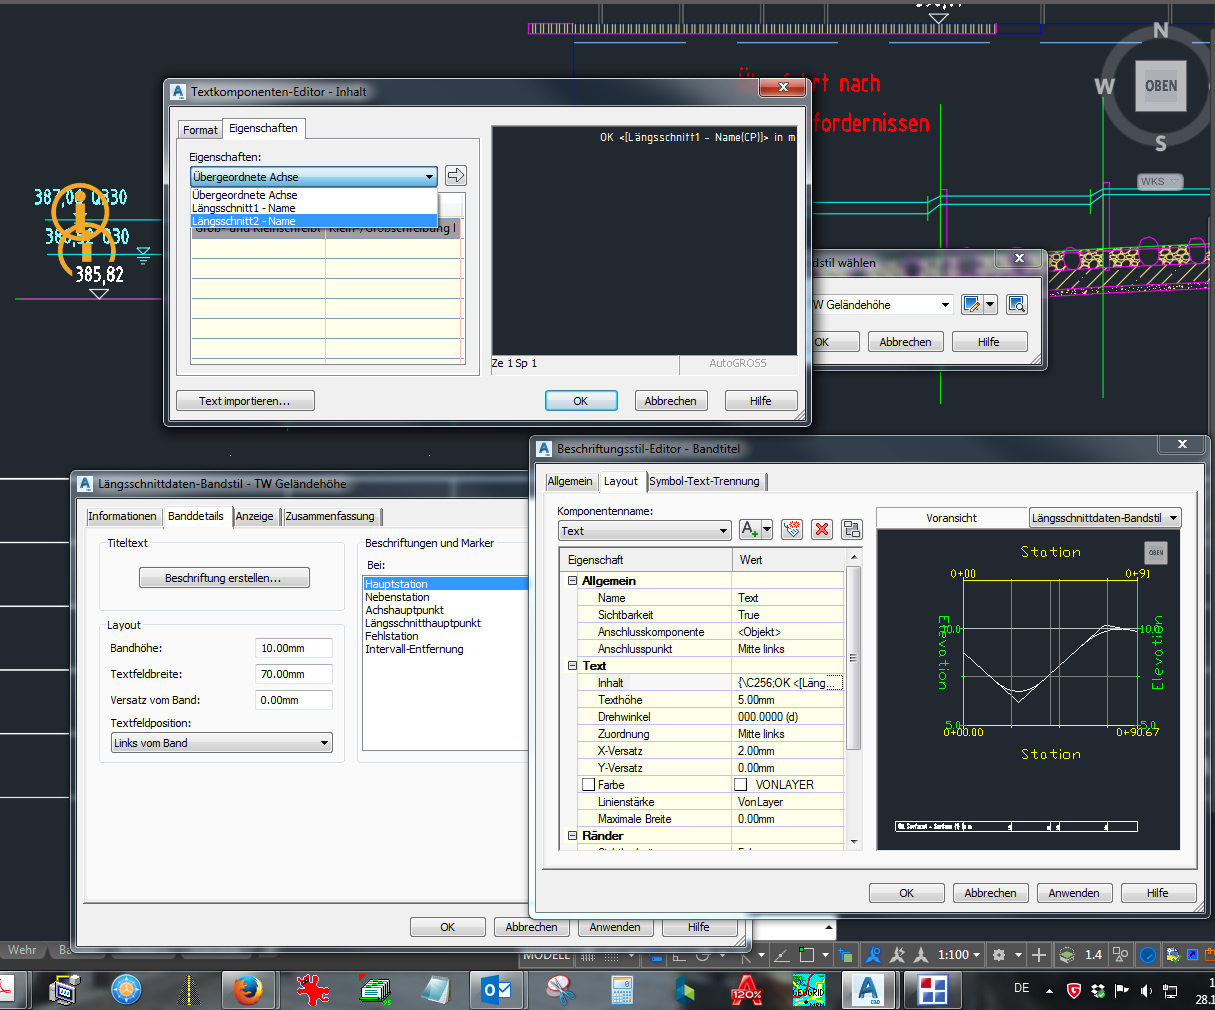Click the Beschriftung erstellen button
Image resolution: width=1215 pixels, height=1010 pixels.
tap(224, 578)
